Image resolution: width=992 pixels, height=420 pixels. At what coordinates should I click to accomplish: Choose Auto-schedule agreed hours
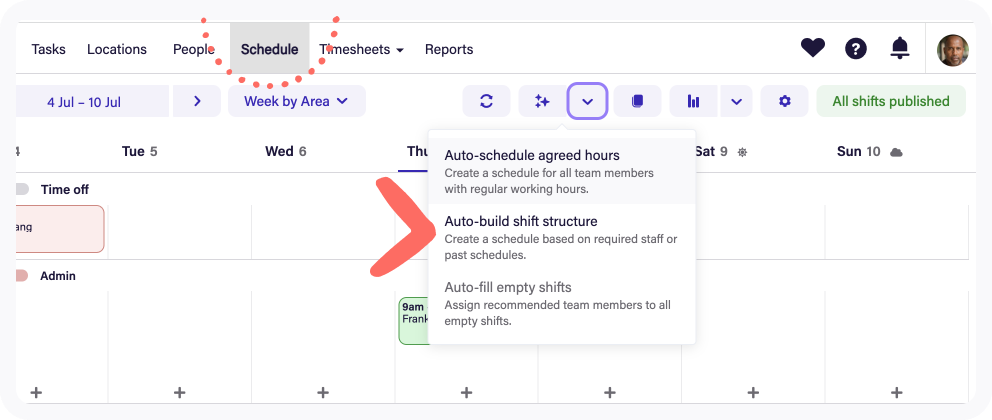point(562,171)
